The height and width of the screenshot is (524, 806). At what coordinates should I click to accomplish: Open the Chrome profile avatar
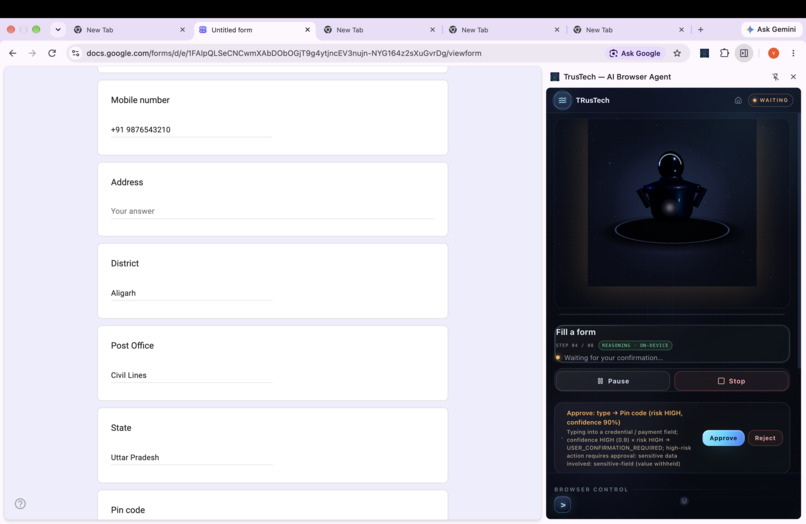tap(773, 53)
